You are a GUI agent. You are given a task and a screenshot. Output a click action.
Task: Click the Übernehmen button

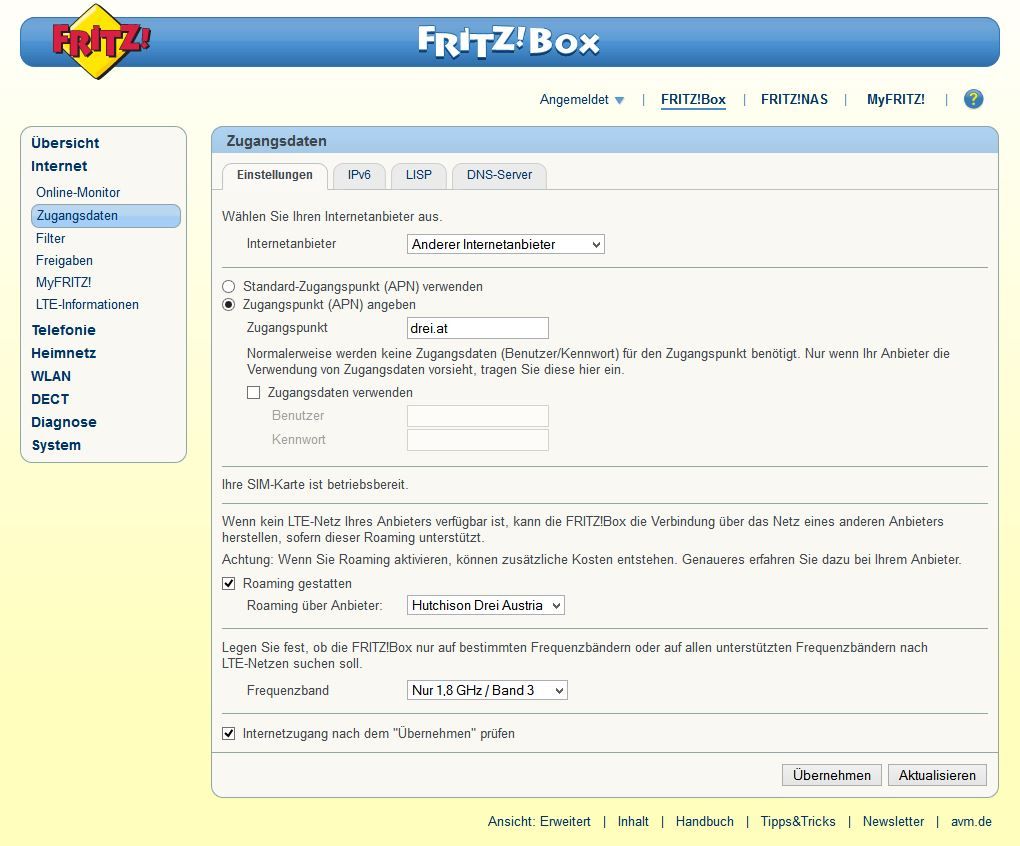coord(832,775)
